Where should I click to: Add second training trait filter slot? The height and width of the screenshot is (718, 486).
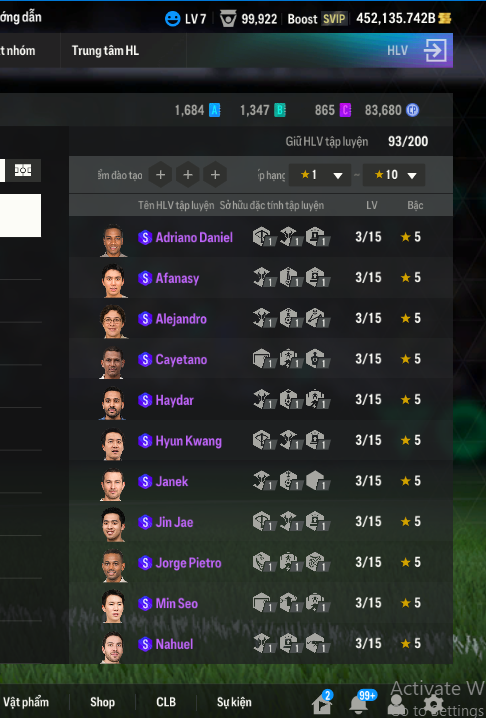coord(188,175)
